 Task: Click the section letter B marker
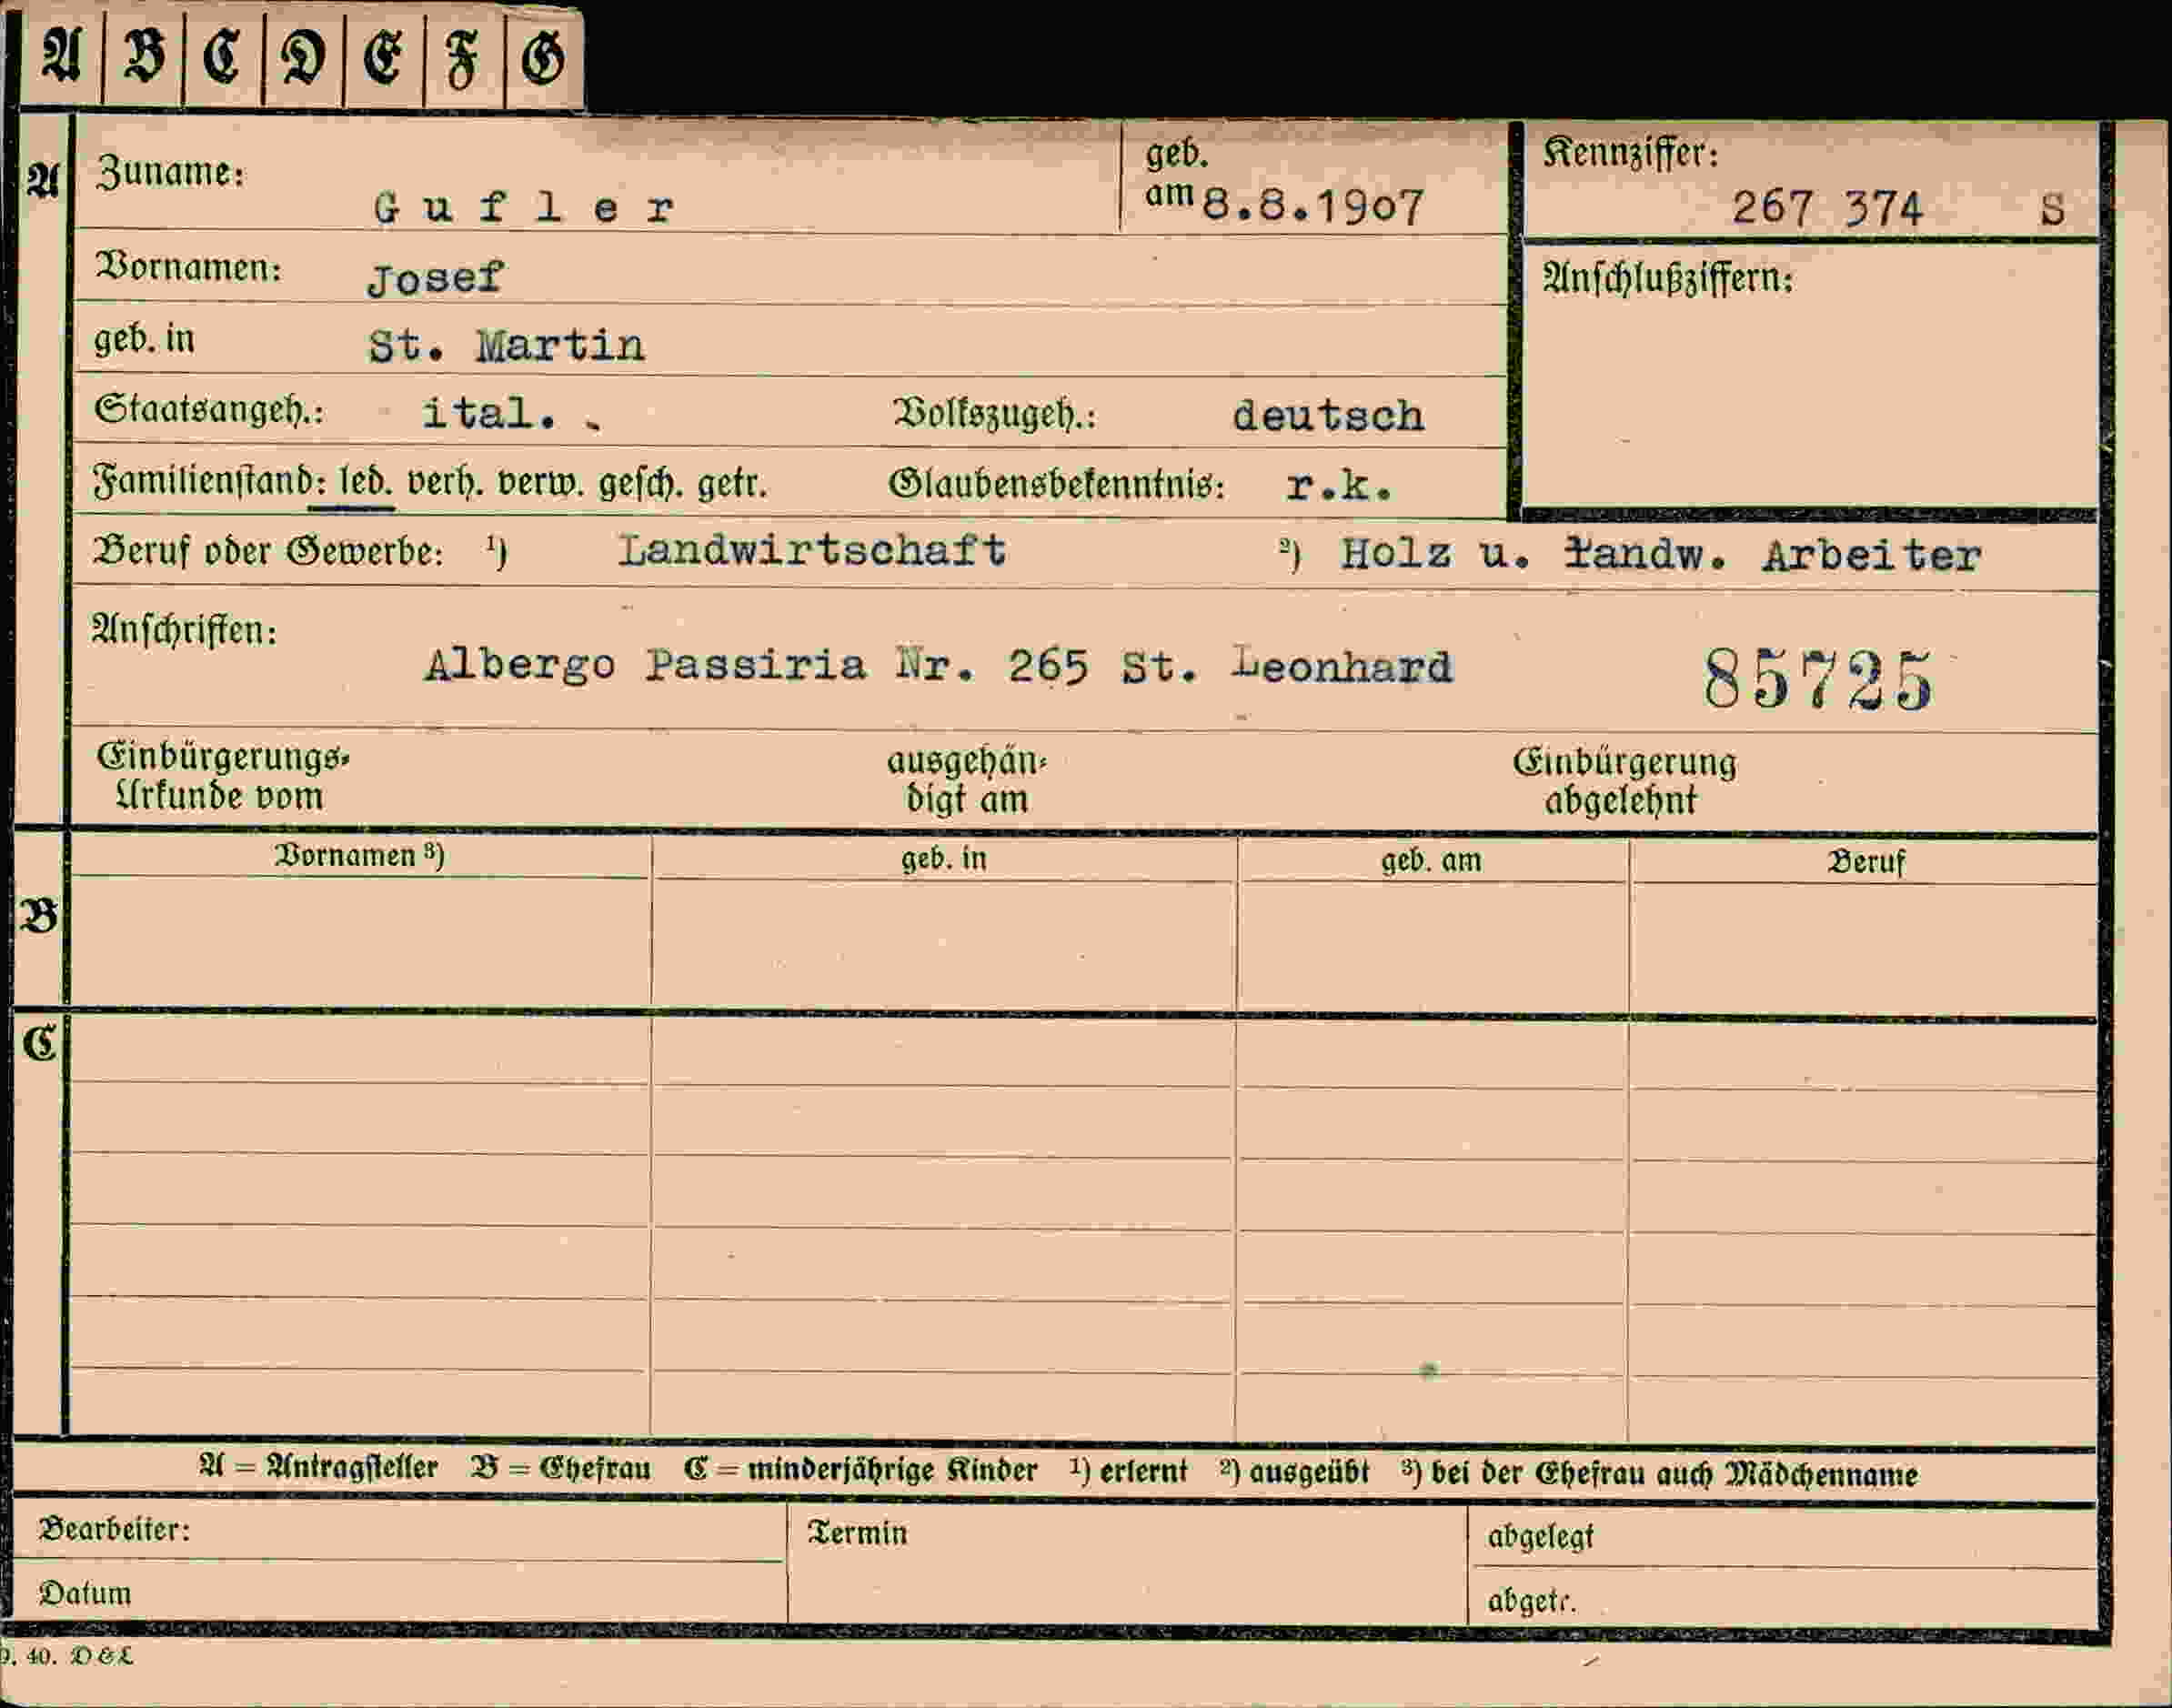(39, 916)
